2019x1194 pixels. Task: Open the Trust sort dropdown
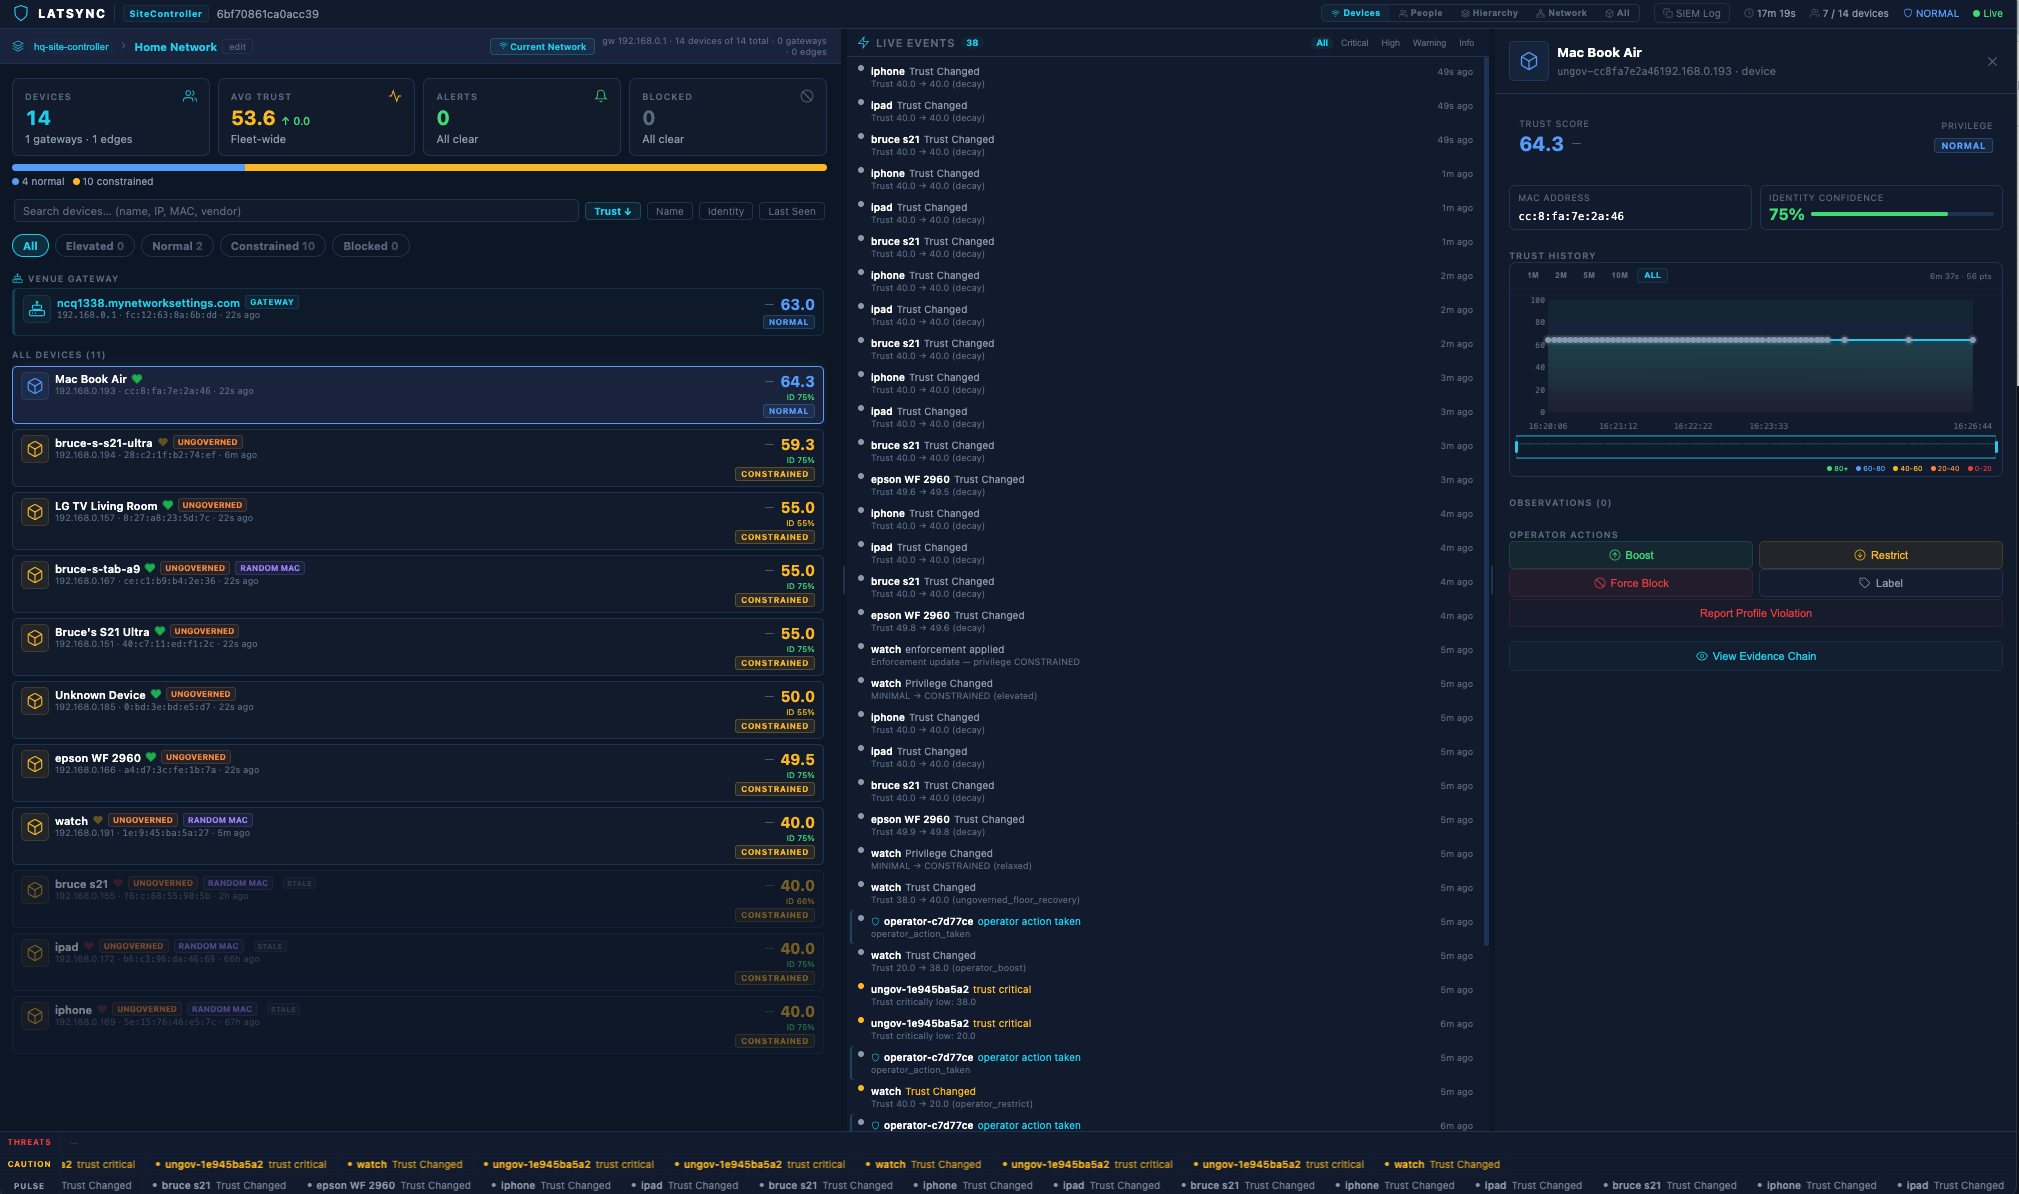pos(612,211)
